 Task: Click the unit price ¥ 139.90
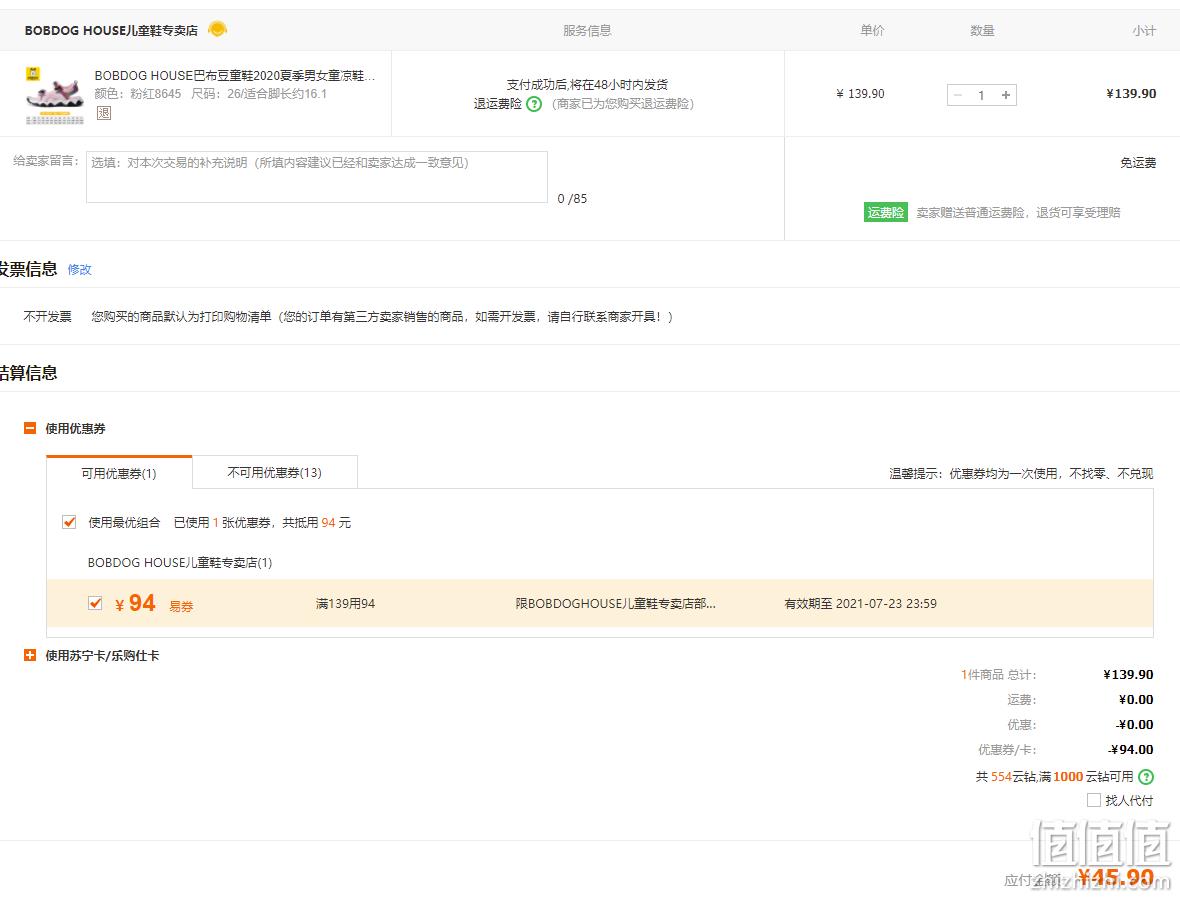point(860,93)
